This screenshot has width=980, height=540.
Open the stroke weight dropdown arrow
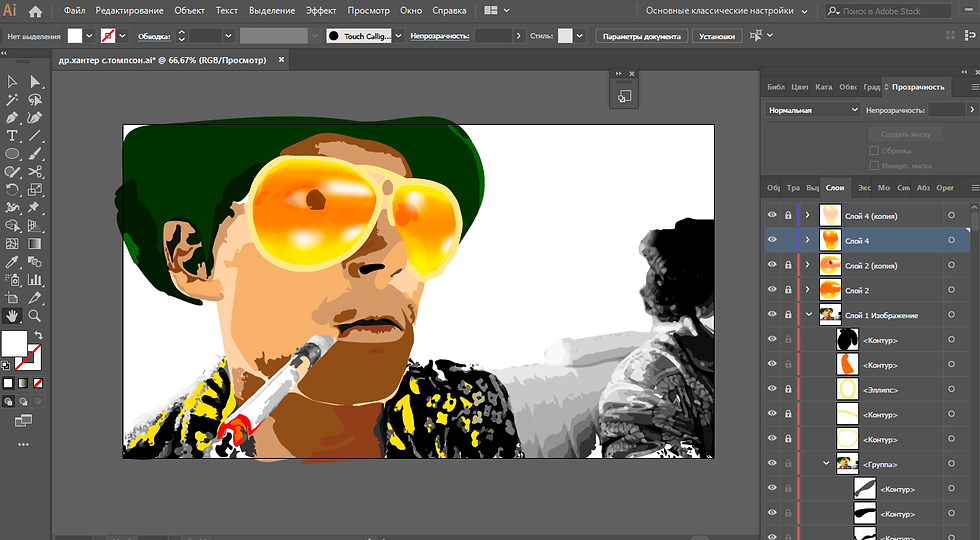tap(228, 36)
